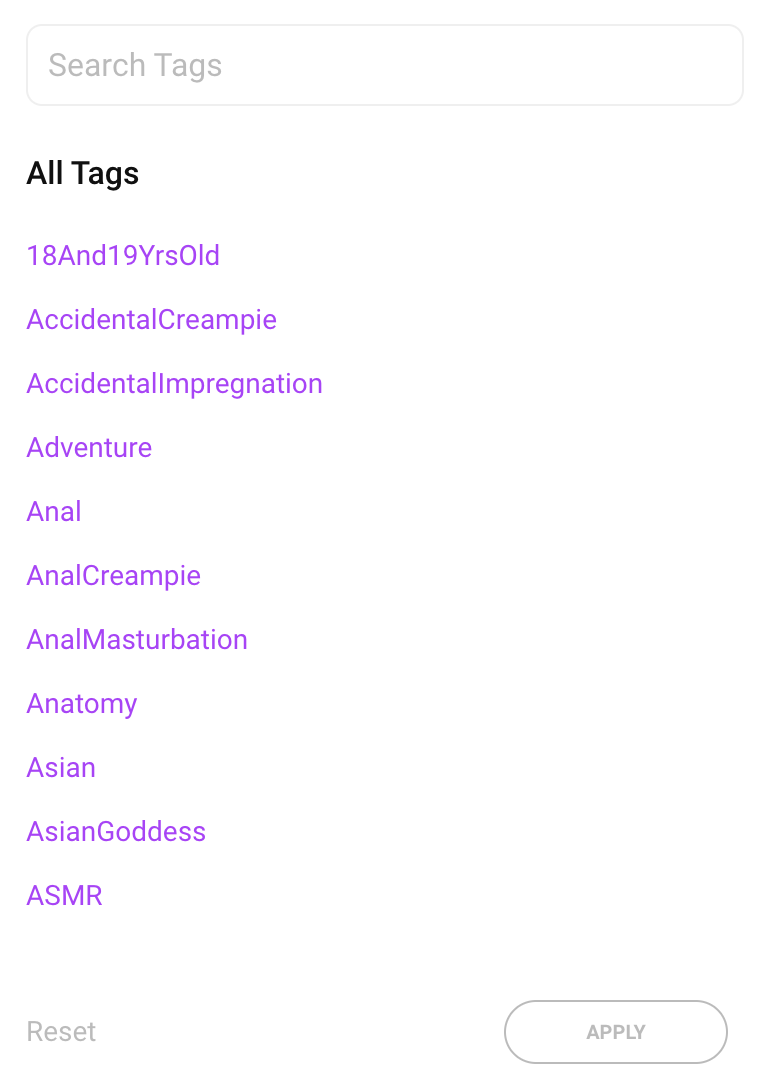772x1080 pixels.
Task: Select the Adventure tag
Action: (x=89, y=448)
